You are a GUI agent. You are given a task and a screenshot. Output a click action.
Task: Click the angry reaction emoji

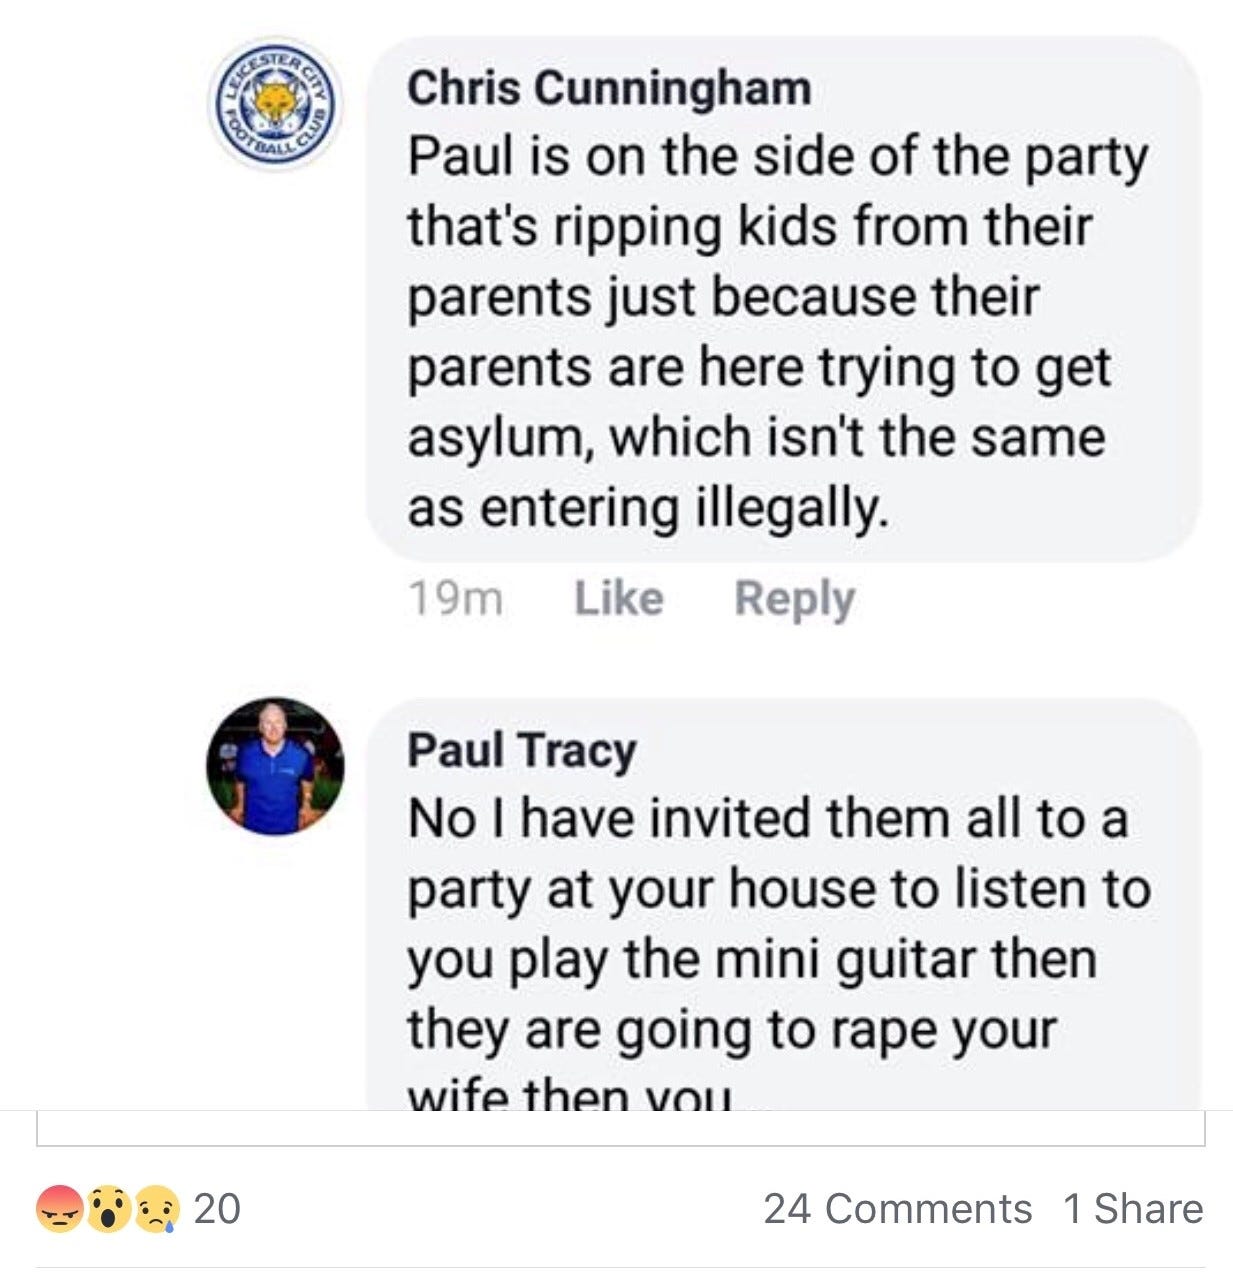[59, 1209]
